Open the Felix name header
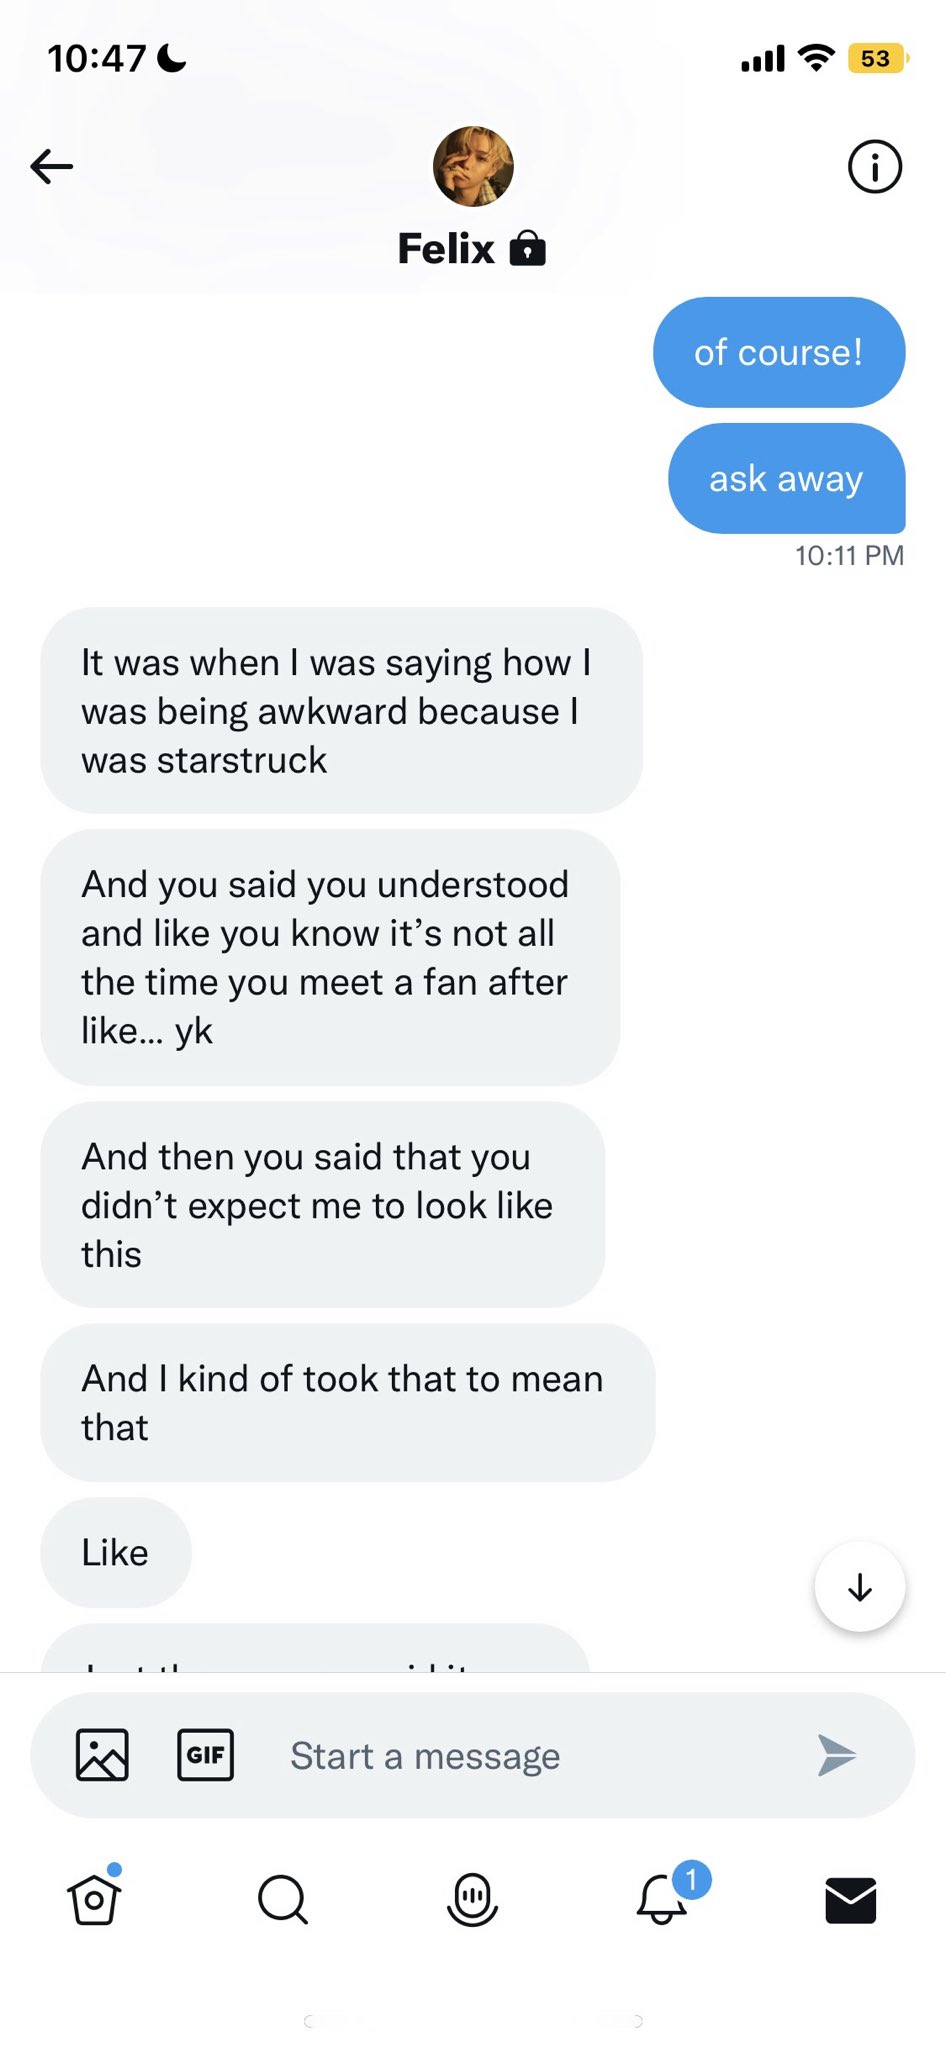 pyautogui.click(x=472, y=248)
